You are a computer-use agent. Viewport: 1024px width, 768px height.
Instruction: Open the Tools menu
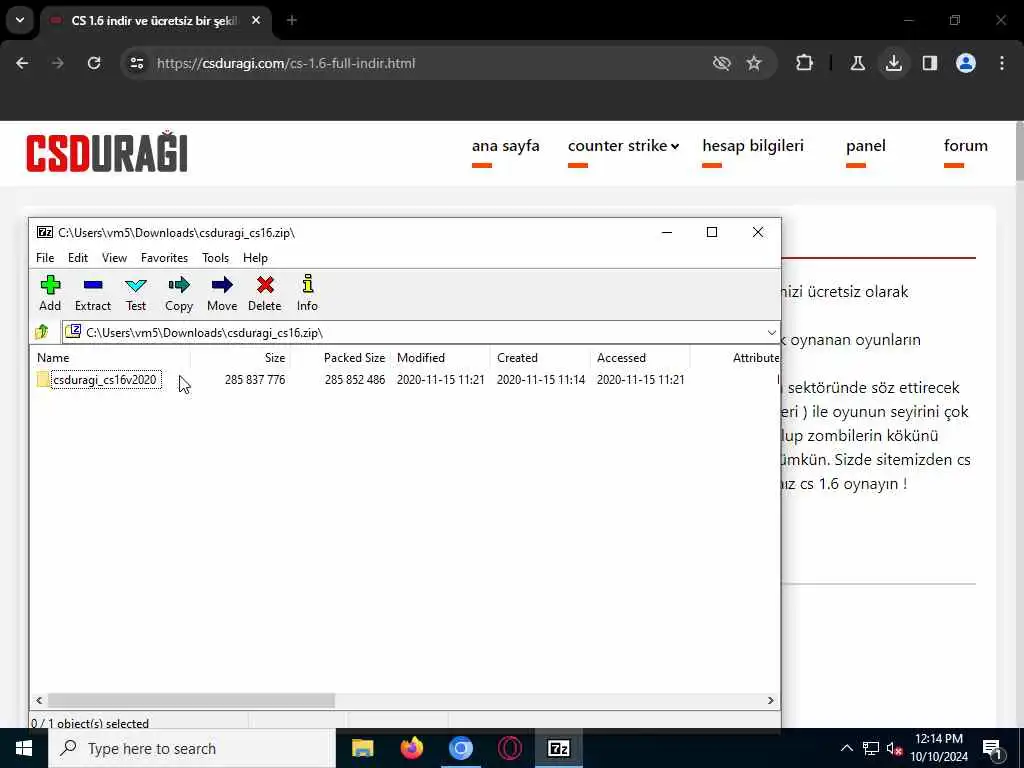pyautogui.click(x=216, y=258)
